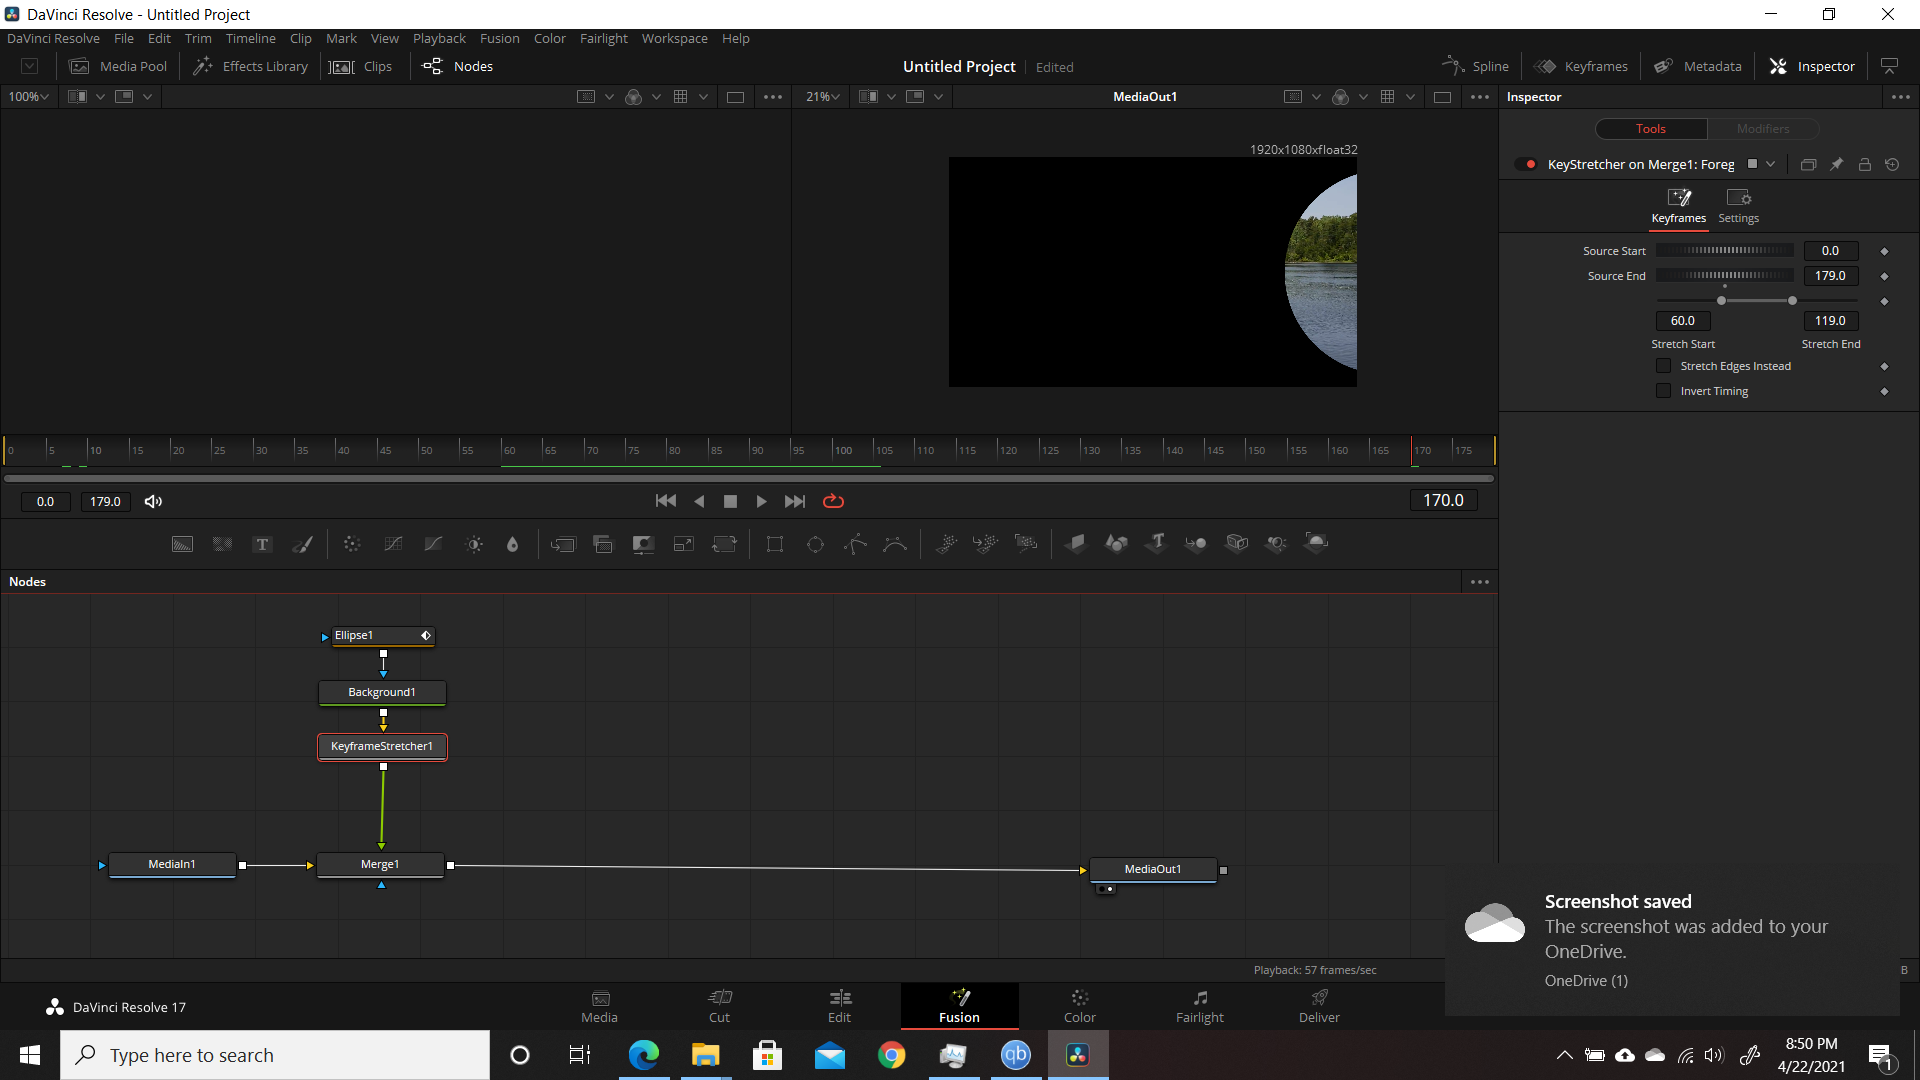Image resolution: width=1920 pixels, height=1080 pixels.
Task: Add a Color Curves tool
Action: tap(393, 544)
